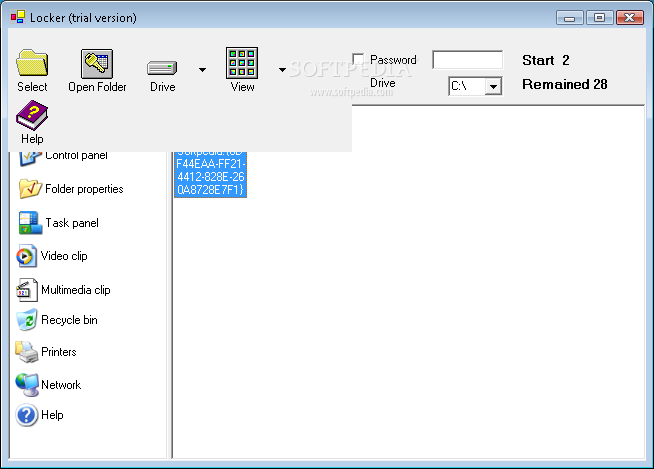Expand the arrow next to Drive button

coord(202,70)
